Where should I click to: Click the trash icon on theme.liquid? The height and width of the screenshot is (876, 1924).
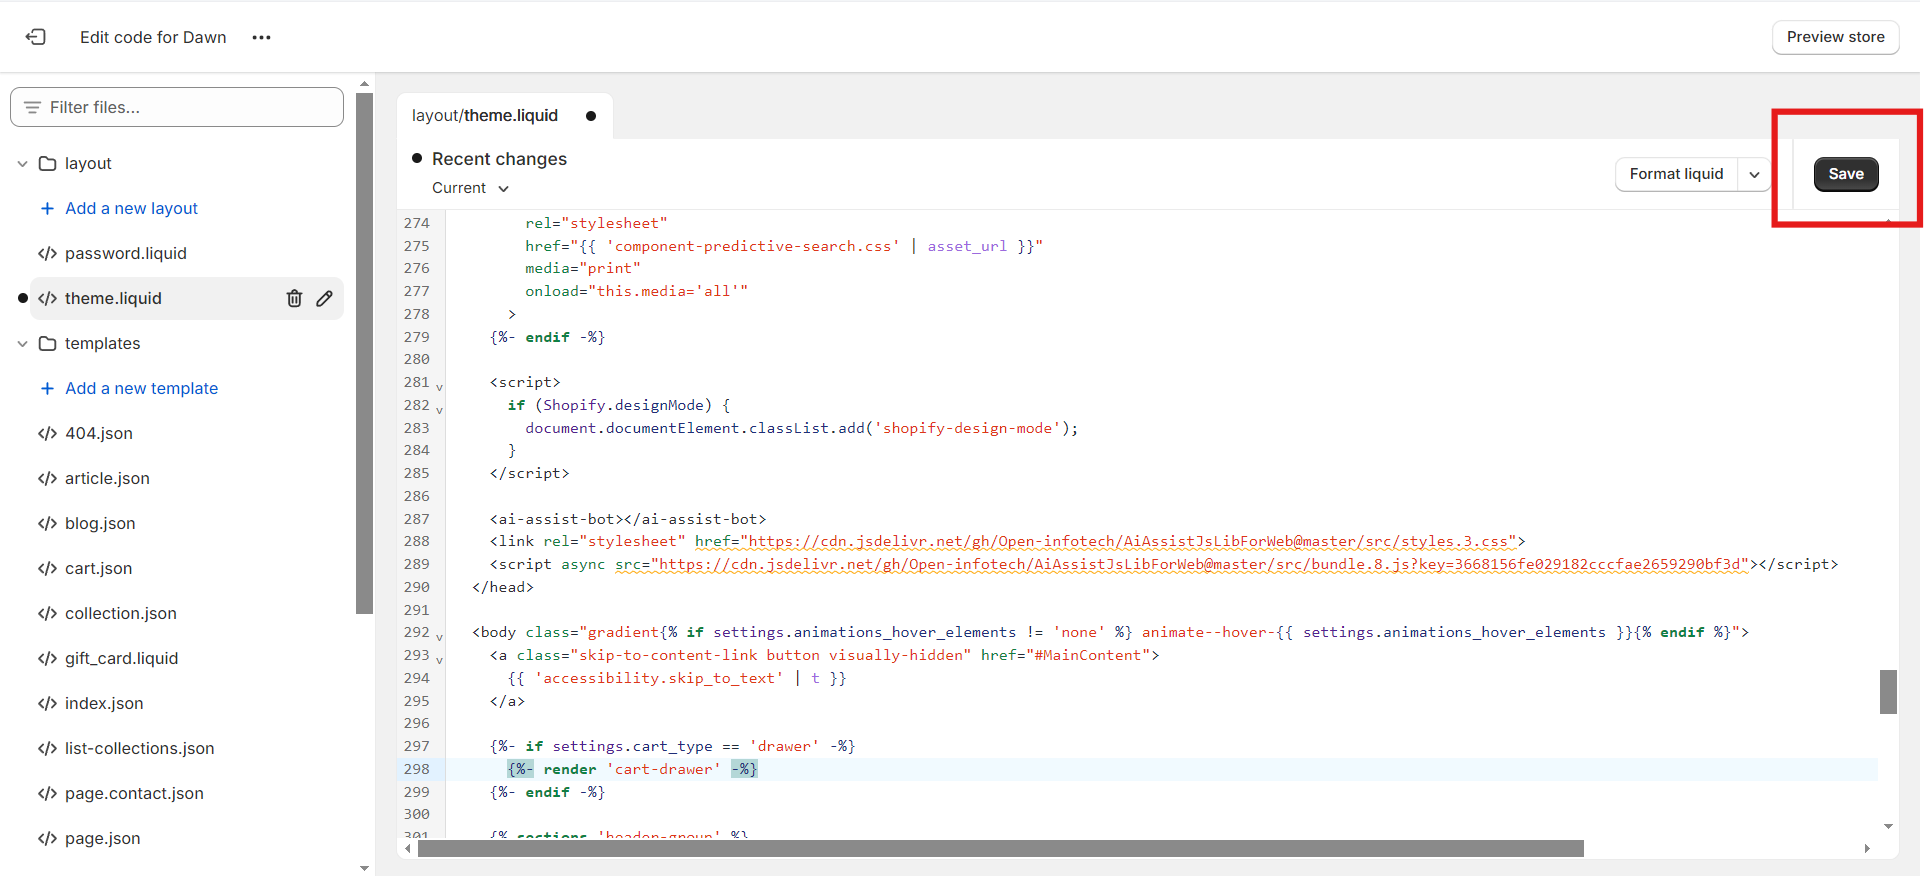coord(294,298)
